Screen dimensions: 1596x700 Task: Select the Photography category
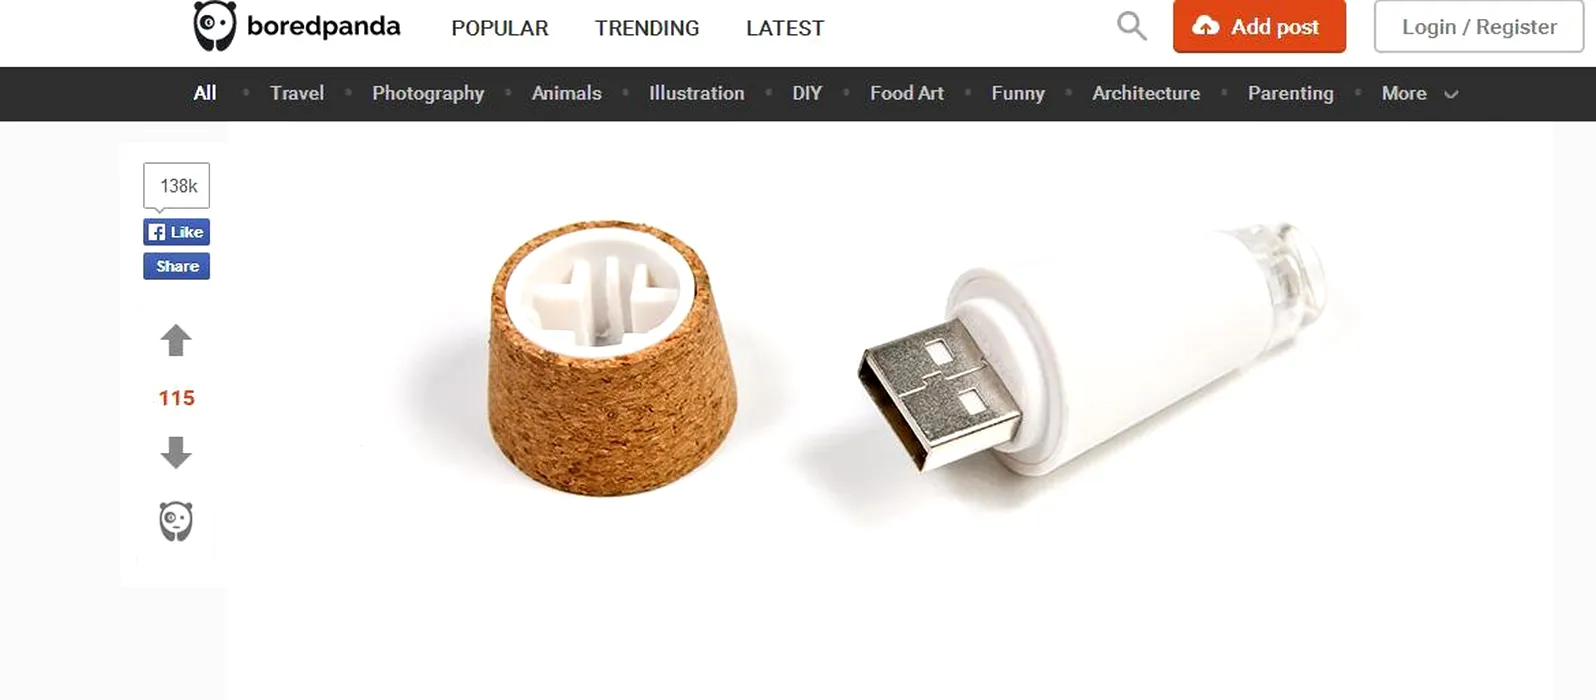pos(428,93)
